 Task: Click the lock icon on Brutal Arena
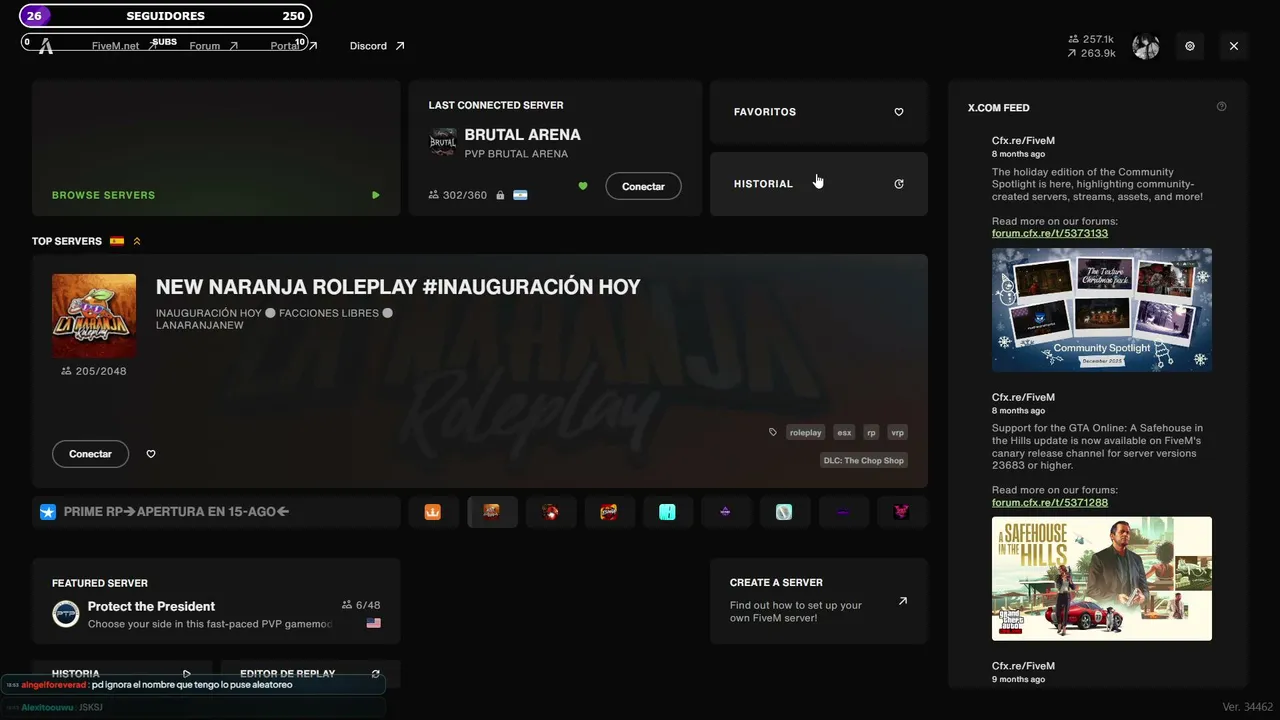[500, 195]
